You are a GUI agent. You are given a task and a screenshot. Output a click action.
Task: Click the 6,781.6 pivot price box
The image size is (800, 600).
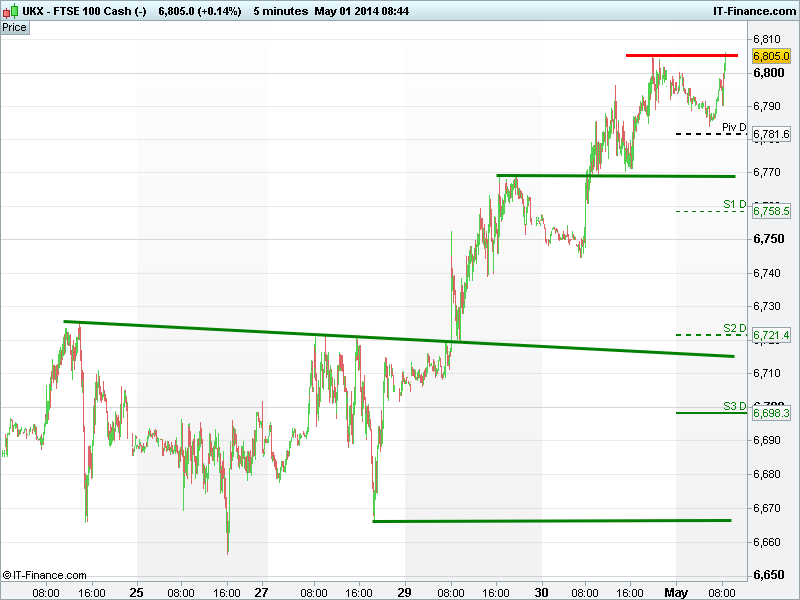click(771, 134)
